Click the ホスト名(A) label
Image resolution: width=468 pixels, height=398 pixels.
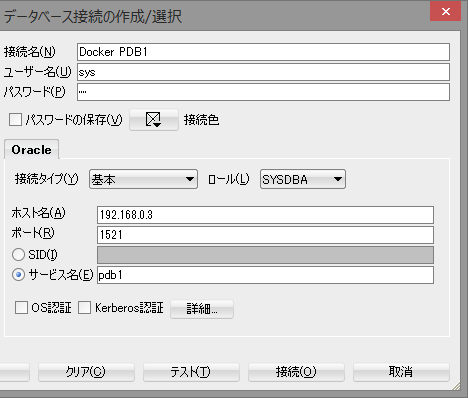pos(38,213)
